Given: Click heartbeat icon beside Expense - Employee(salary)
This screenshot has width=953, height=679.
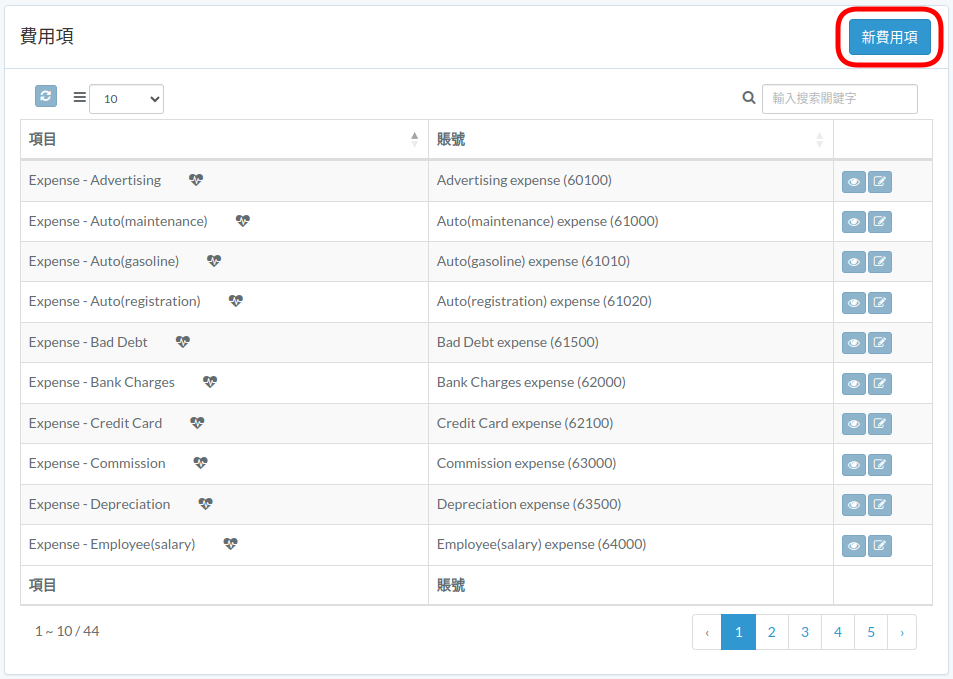Looking at the screenshot, I should 230,544.
